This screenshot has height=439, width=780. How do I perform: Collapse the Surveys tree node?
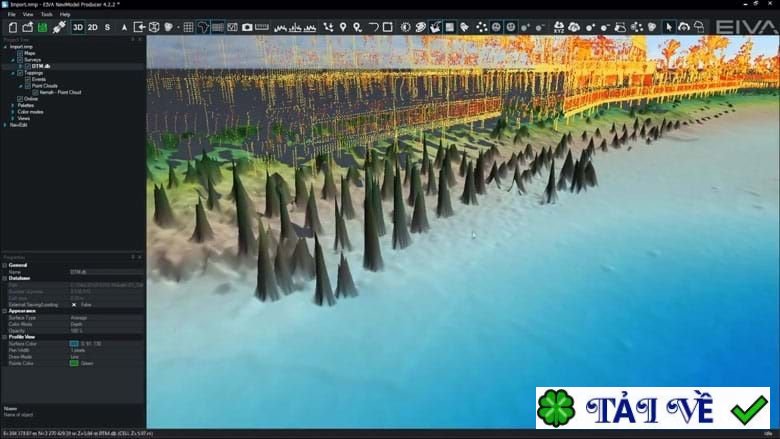[x=13, y=60]
